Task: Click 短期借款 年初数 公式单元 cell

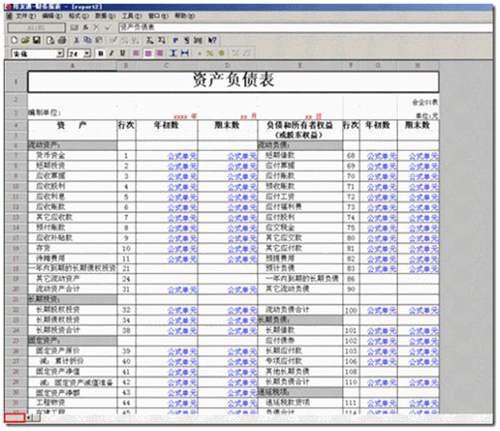Action: pyautogui.click(x=379, y=156)
